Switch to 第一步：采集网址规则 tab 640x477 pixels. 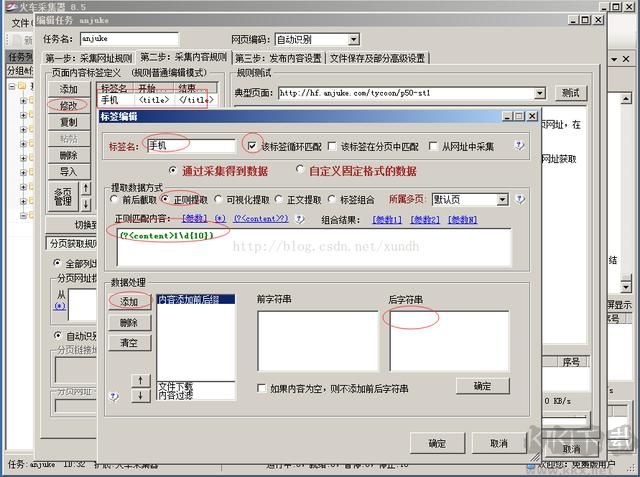89,58
